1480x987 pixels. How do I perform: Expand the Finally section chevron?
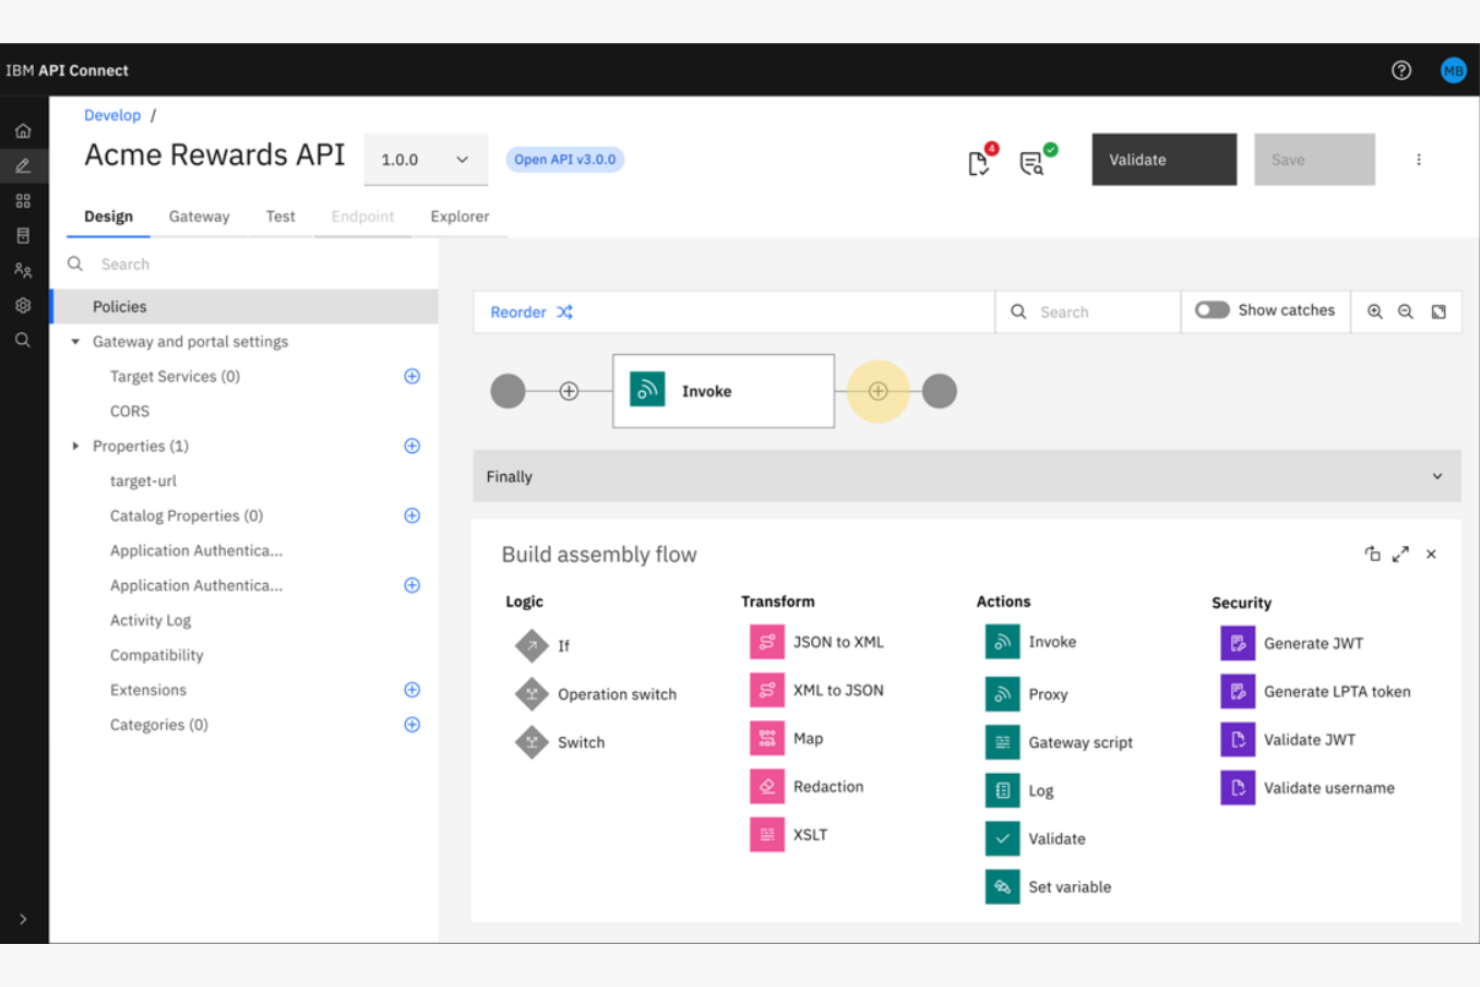1437,477
